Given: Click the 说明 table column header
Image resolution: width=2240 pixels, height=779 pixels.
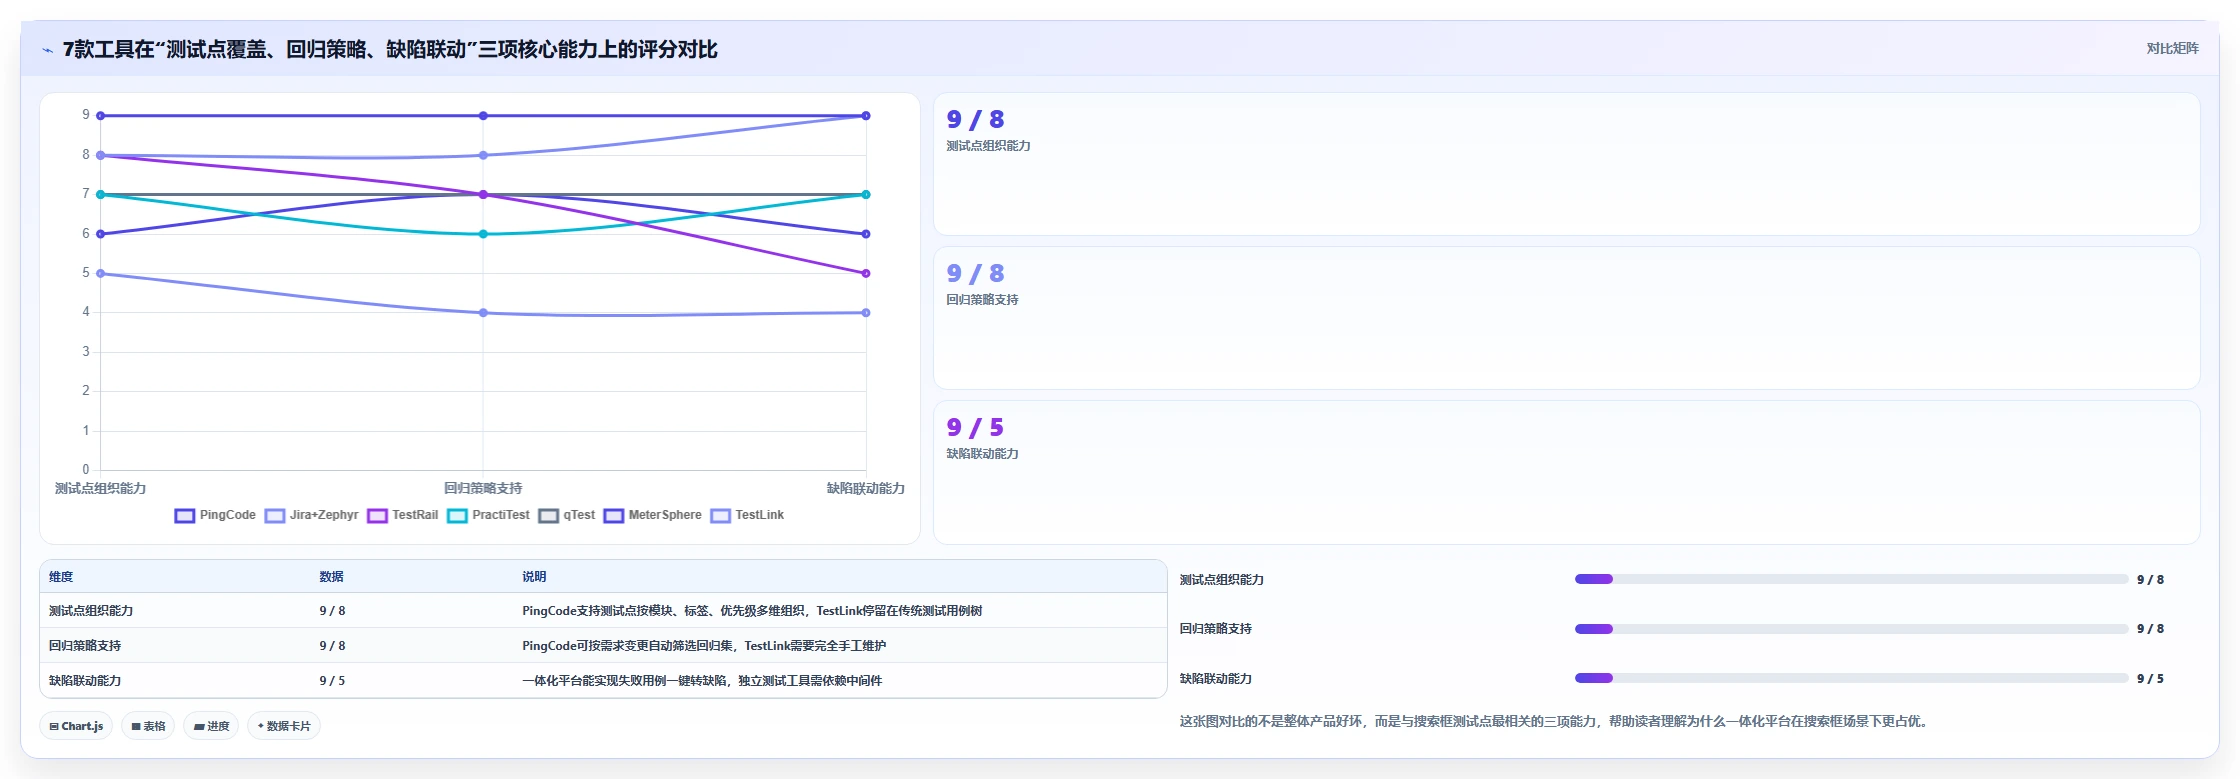Looking at the screenshot, I should [x=534, y=577].
